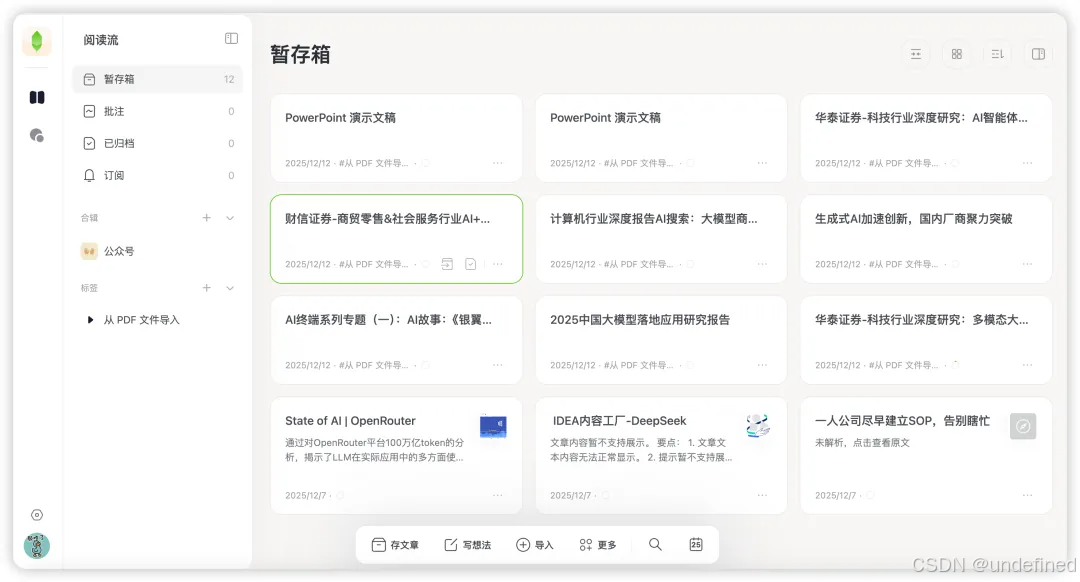Click the 写想法 button
This screenshot has width=1080, height=582.
tap(467, 545)
